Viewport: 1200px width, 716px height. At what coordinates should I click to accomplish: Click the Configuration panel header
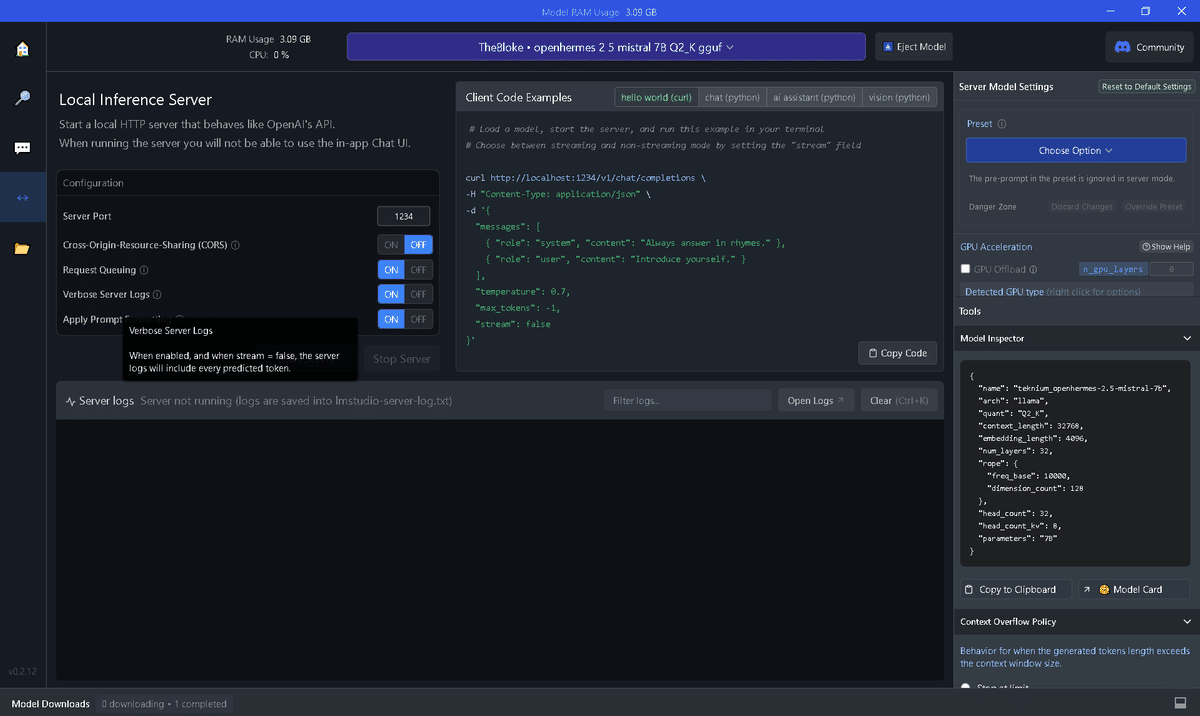click(248, 183)
